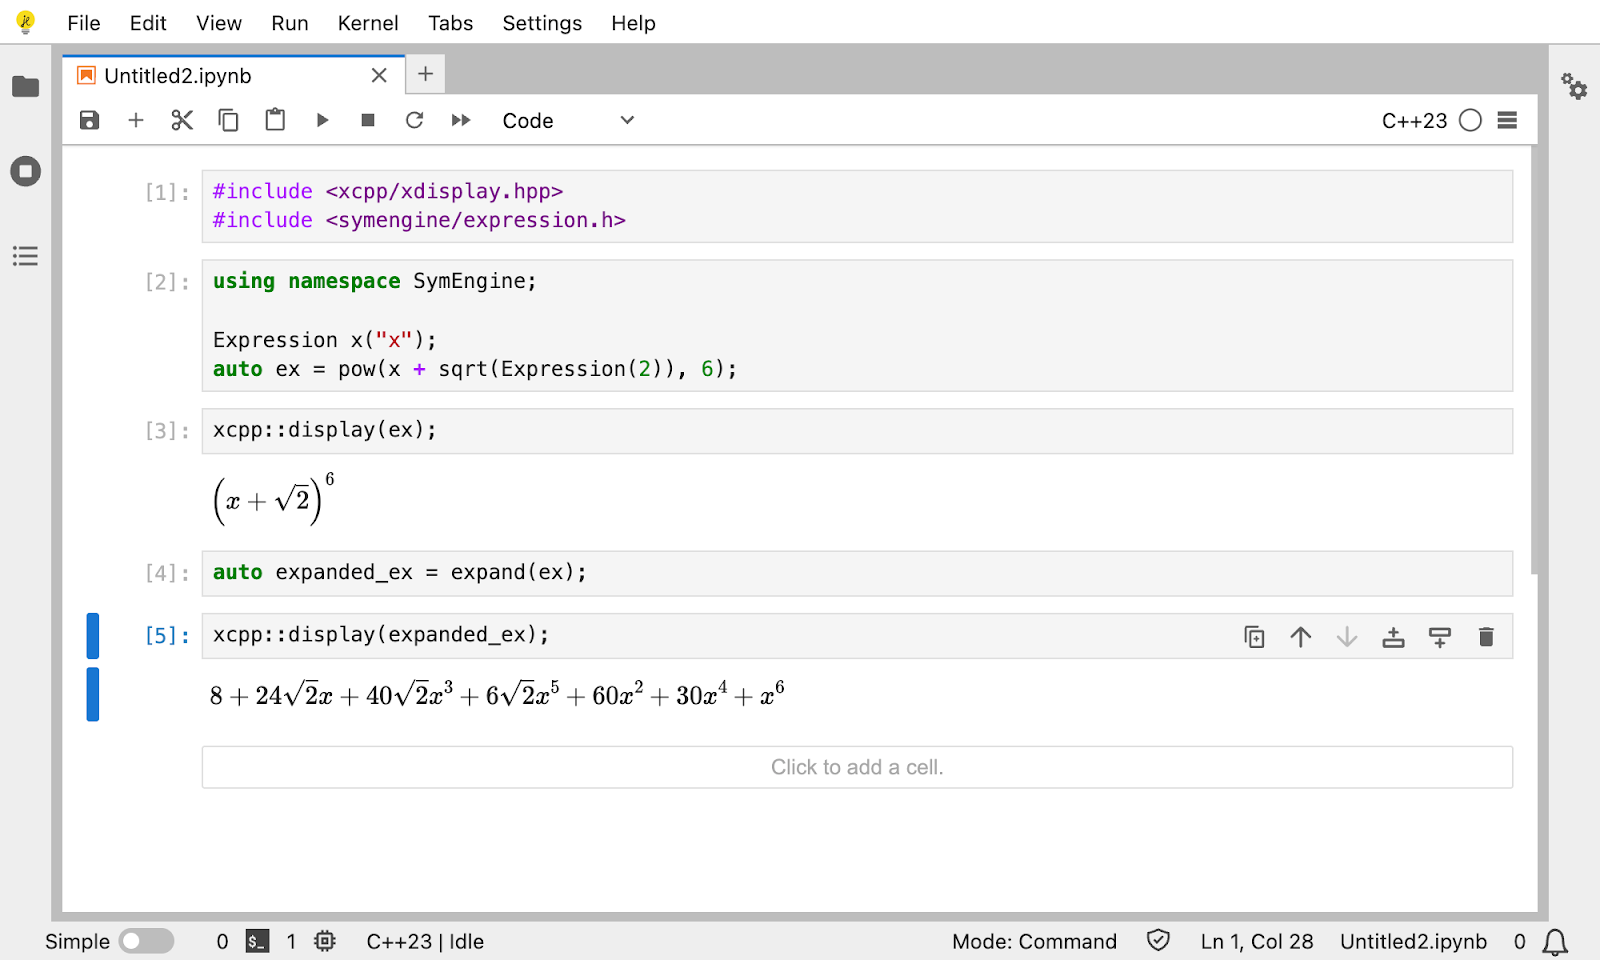Click the notebook vertical scrollbar
This screenshot has width=1600, height=960.
[1534, 360]
